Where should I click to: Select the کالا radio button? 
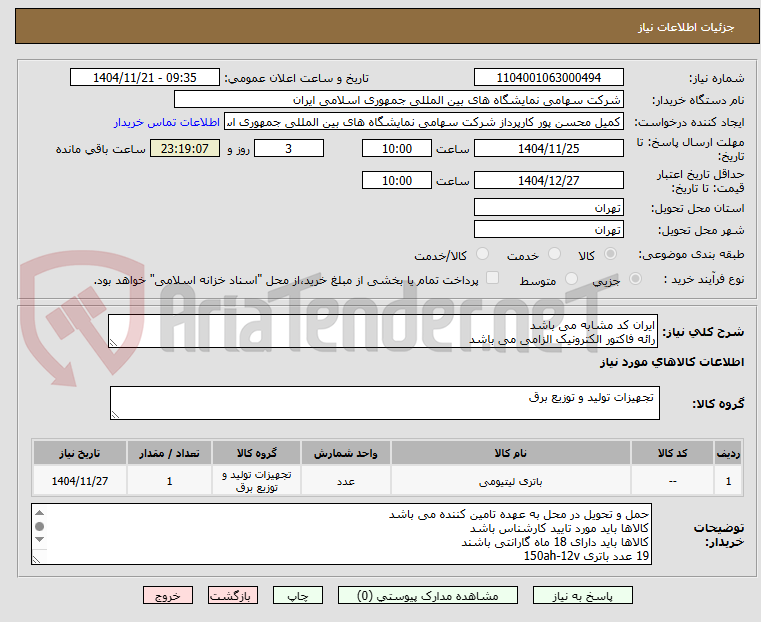(x=611, y=254)
